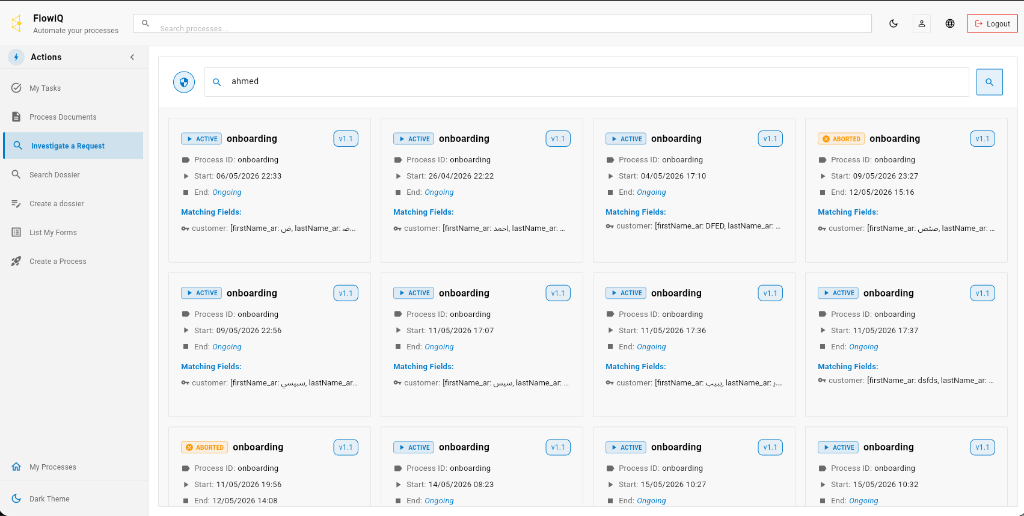
Task: Click 'End: 12/05/2026 14:08' text
Action: coord(236,501)
